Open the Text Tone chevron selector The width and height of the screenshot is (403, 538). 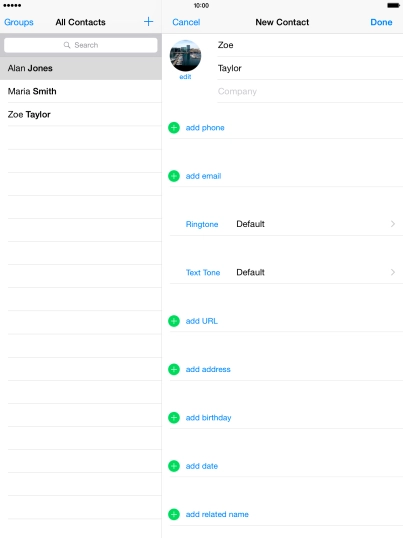(x=393, y=272)
